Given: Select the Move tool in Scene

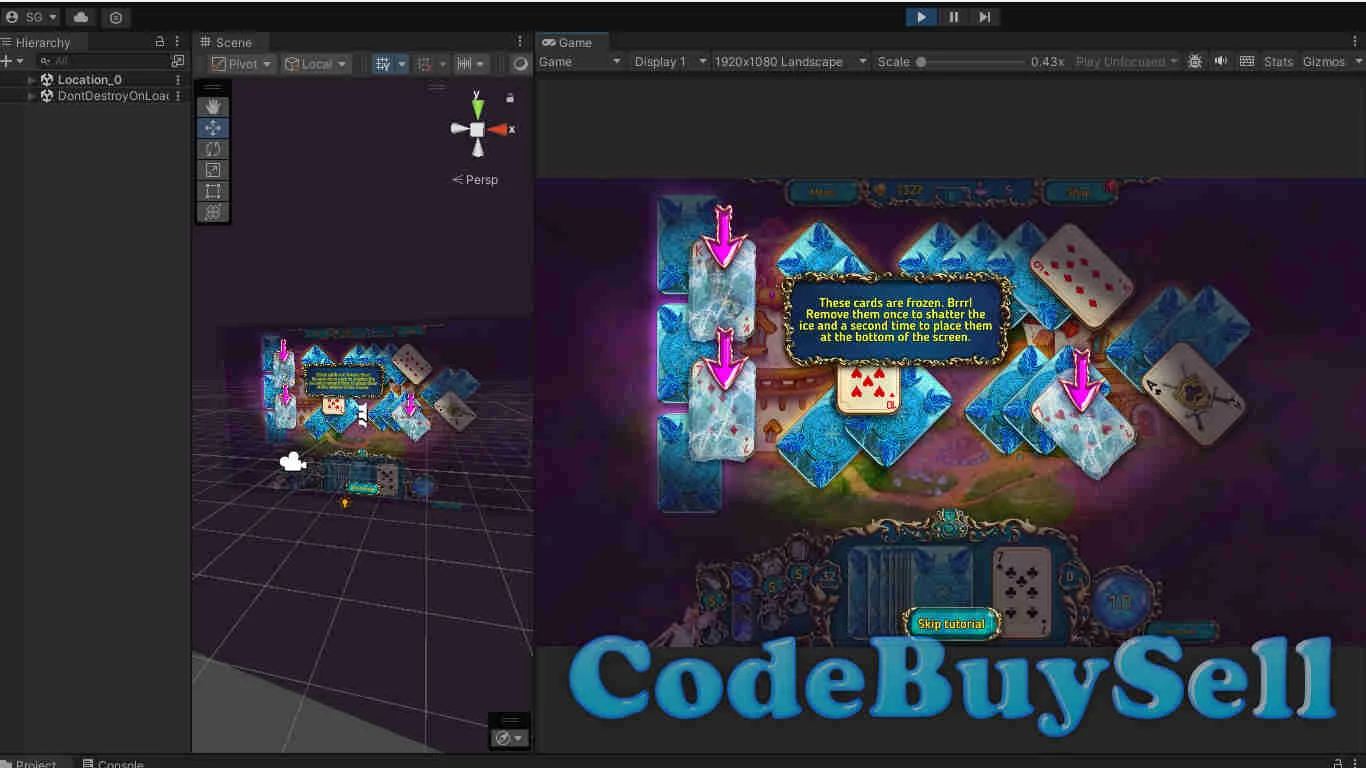Looking at the screenshot, I should [213, 128].
